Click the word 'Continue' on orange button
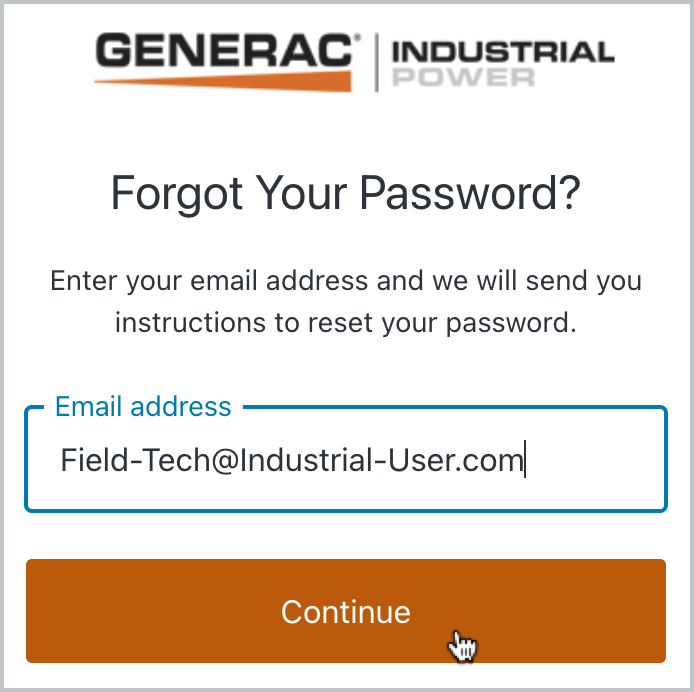Viewport: 694px width, 692px height. point(345,611)
